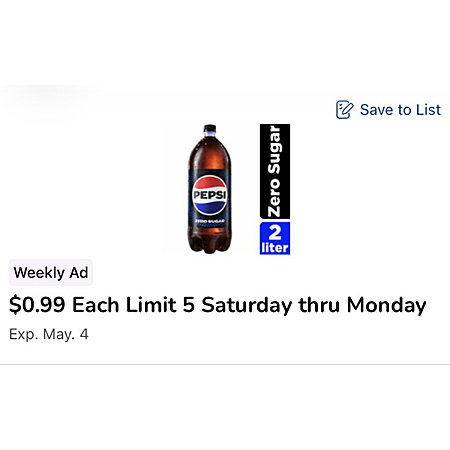450x450 pixels.
Task: Open the $0.99 Each Limit 5 deal title
Action: point(217,305)
